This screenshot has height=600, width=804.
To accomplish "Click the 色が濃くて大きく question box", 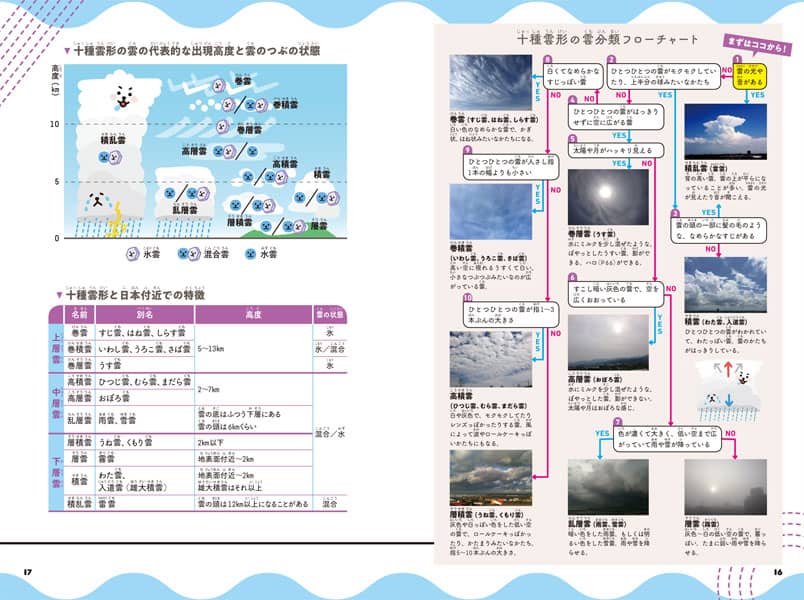I will tap(668, 439).
